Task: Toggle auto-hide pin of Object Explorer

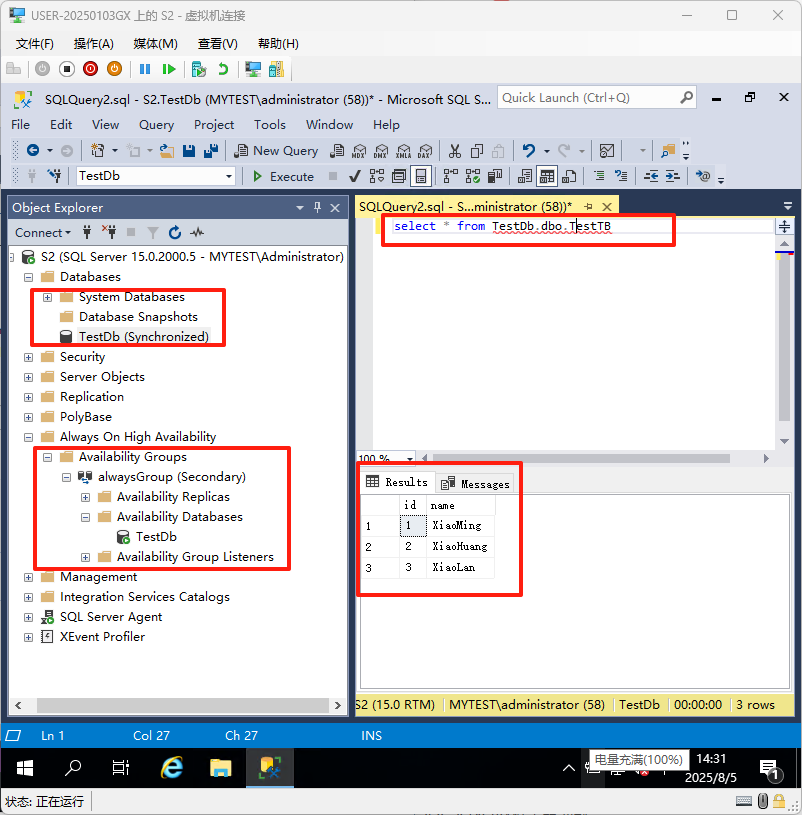Action: [318, 207]
